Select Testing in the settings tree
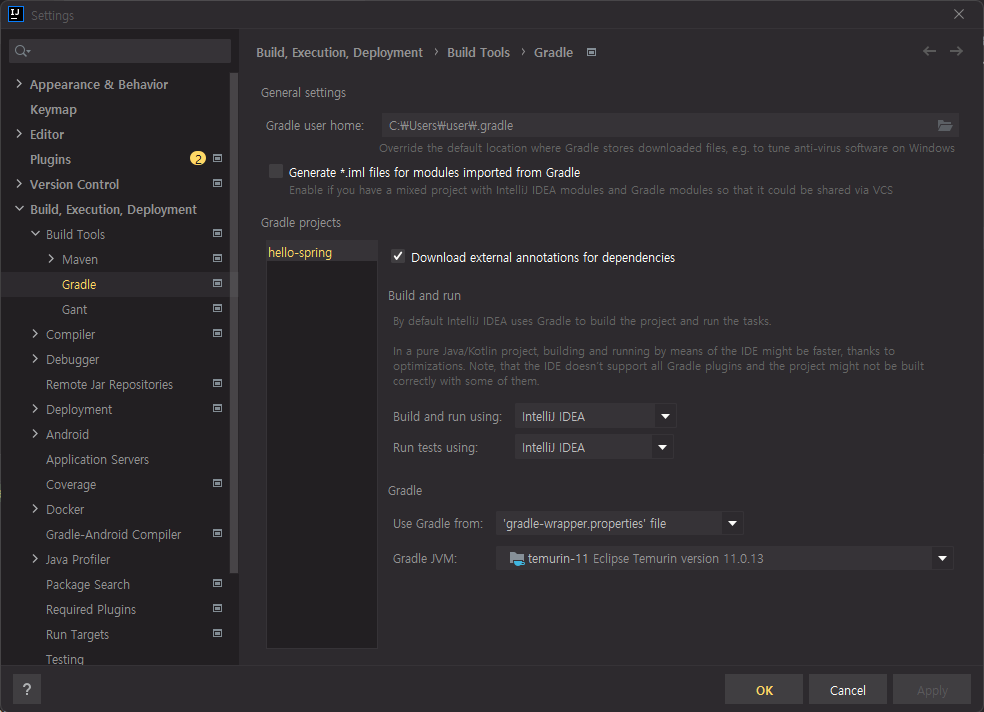The width and height of the screenshot is (984, 712). (x=65, y=659)
